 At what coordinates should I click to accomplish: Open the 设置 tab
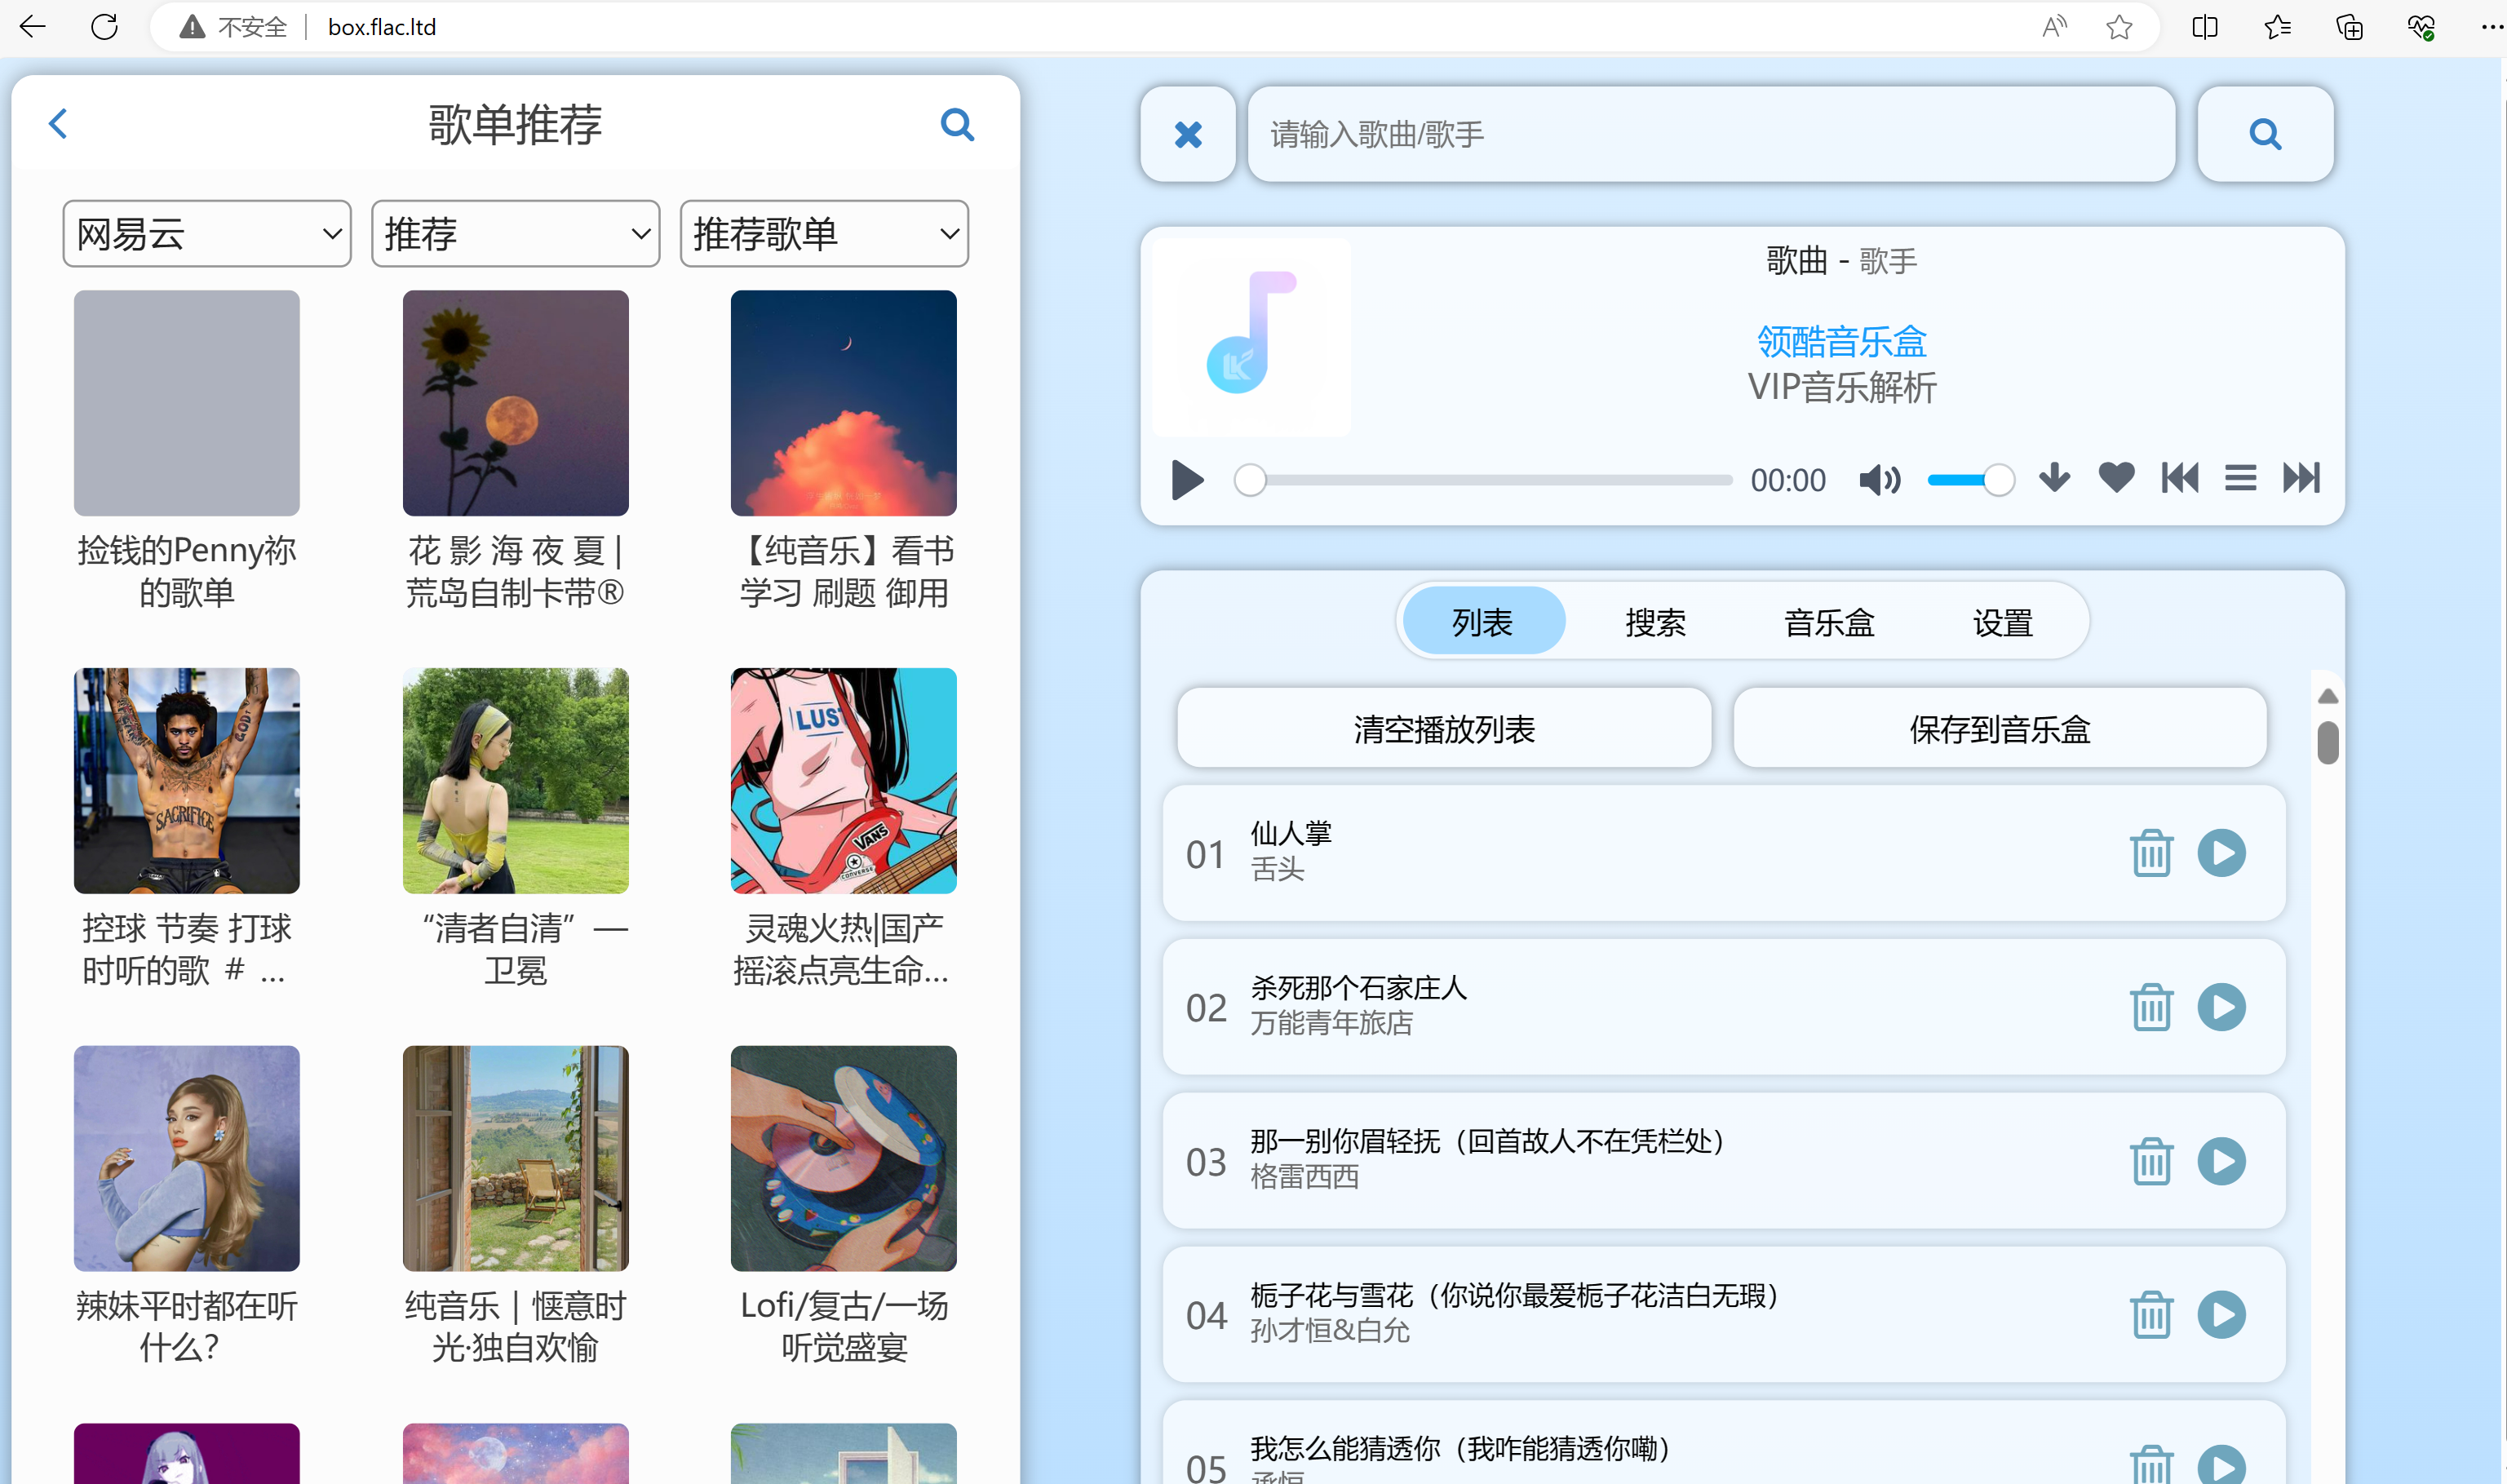tap(2002, 623)
